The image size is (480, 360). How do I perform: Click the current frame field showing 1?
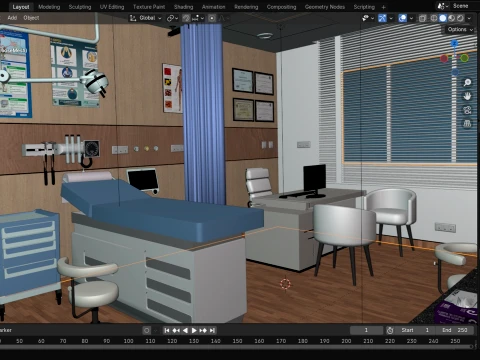[x=366, y=330]
